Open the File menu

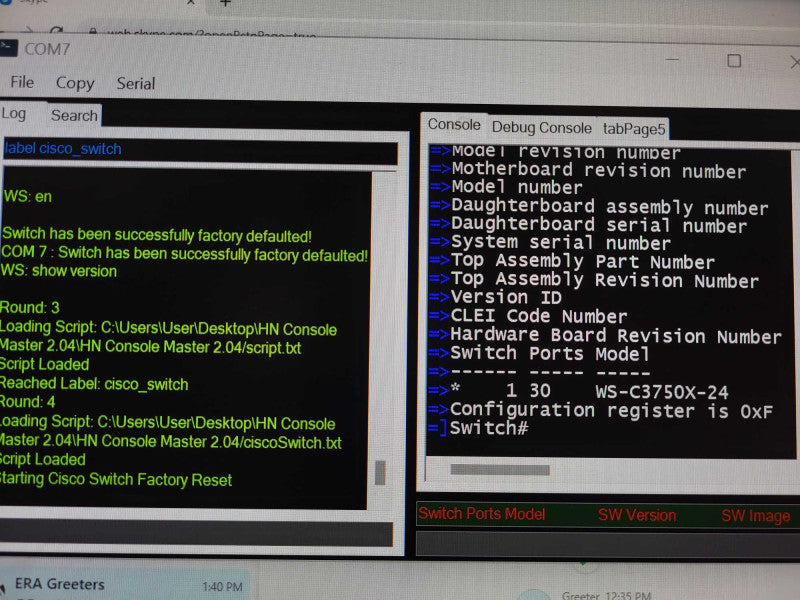(22, 82)
